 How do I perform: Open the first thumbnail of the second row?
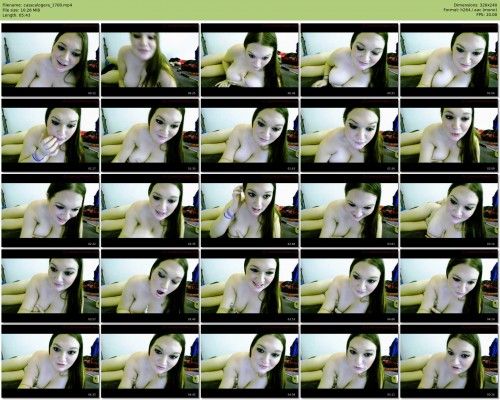coord(50,135)
